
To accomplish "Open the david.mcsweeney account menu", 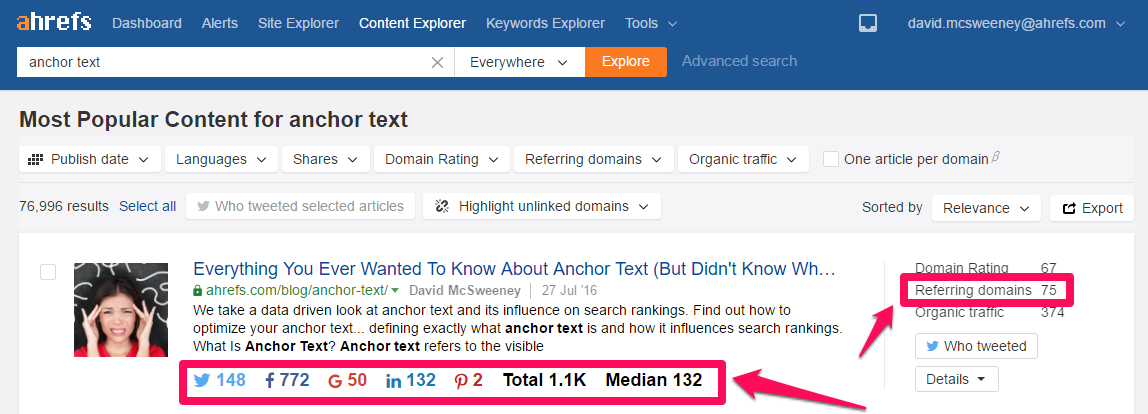I will click(x=1015, y=23).
